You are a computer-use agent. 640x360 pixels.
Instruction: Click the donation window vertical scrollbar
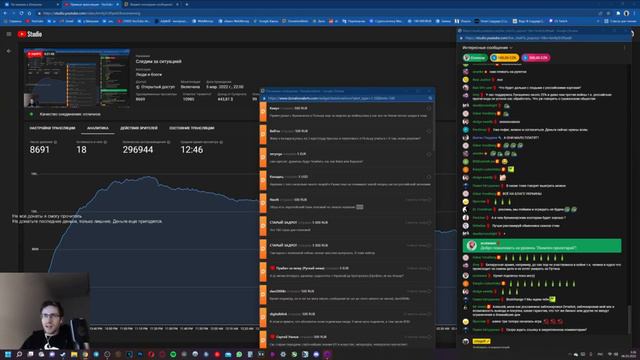(434, 127)
